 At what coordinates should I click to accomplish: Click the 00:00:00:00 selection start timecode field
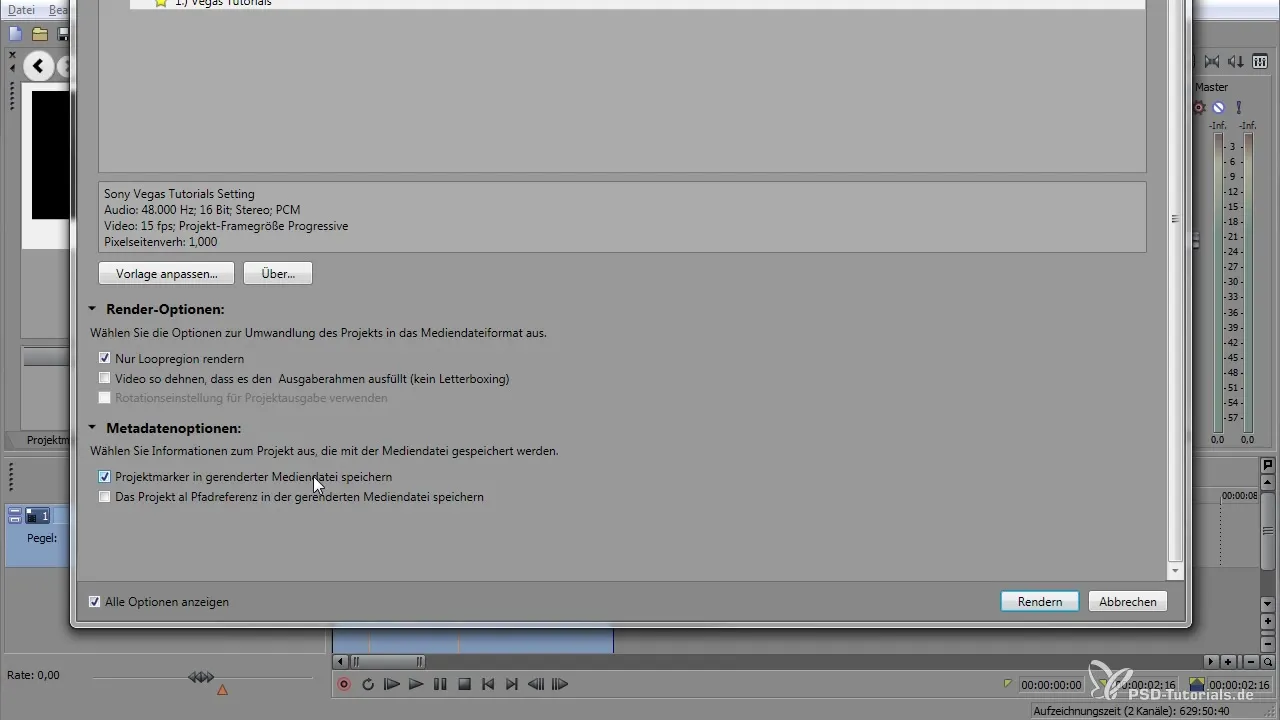pyautogui.click(x=1051, y=685)
